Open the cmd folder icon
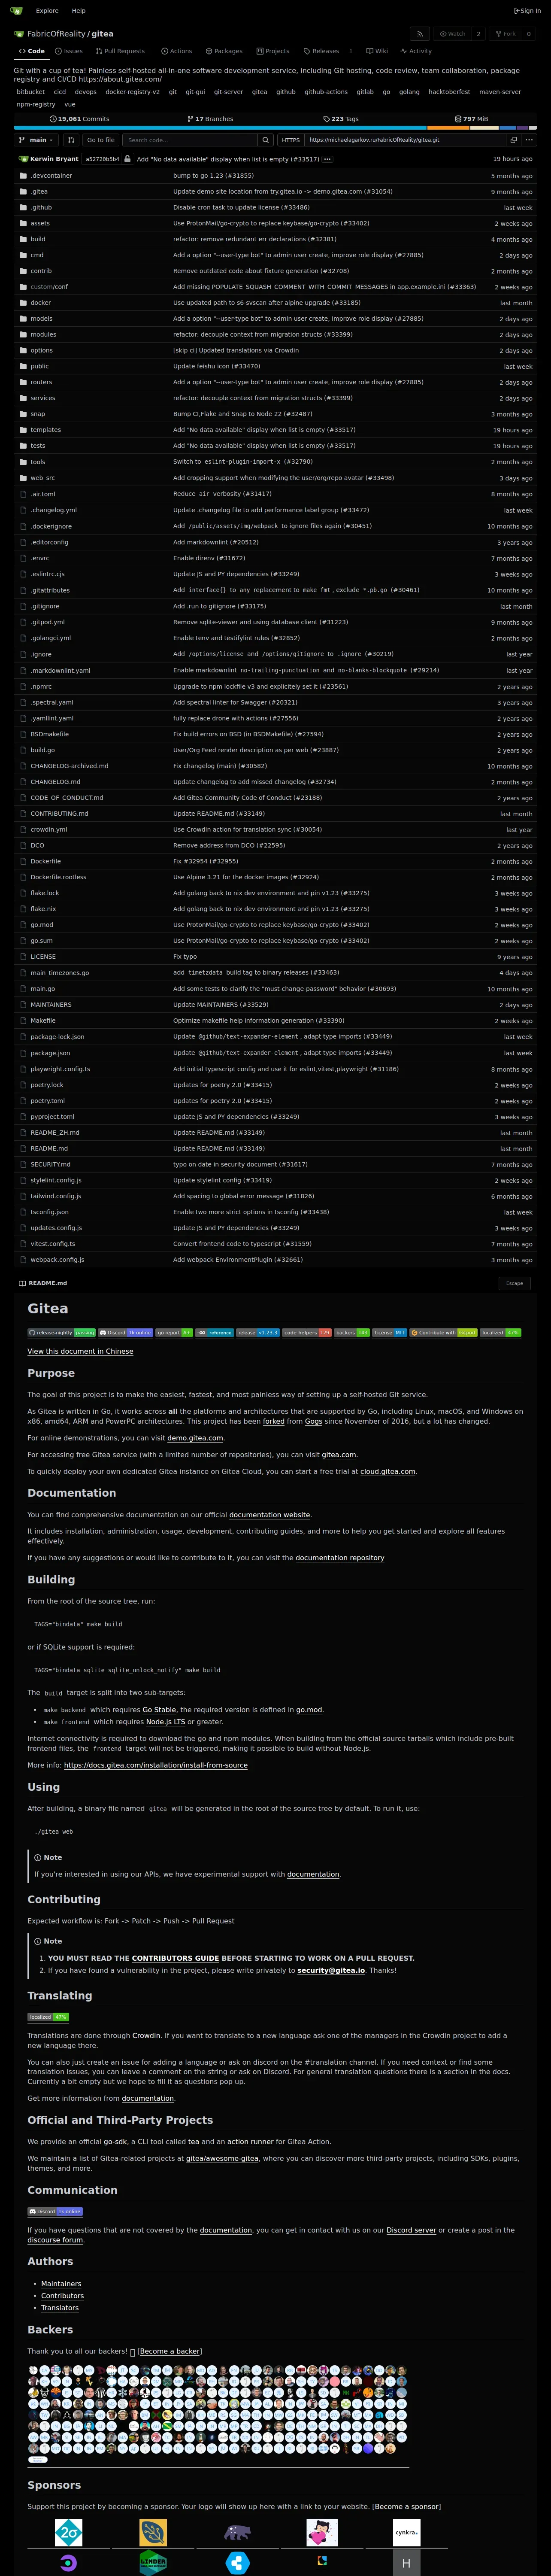The width and height of the screenshot is (551, 2576). pyautogui.click(x=23, y=255)
